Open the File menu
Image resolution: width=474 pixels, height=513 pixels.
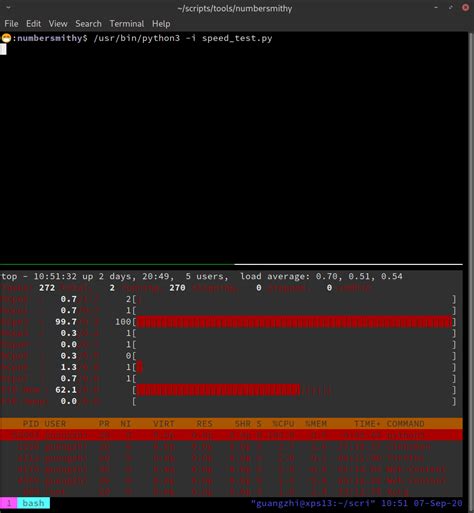11,24
